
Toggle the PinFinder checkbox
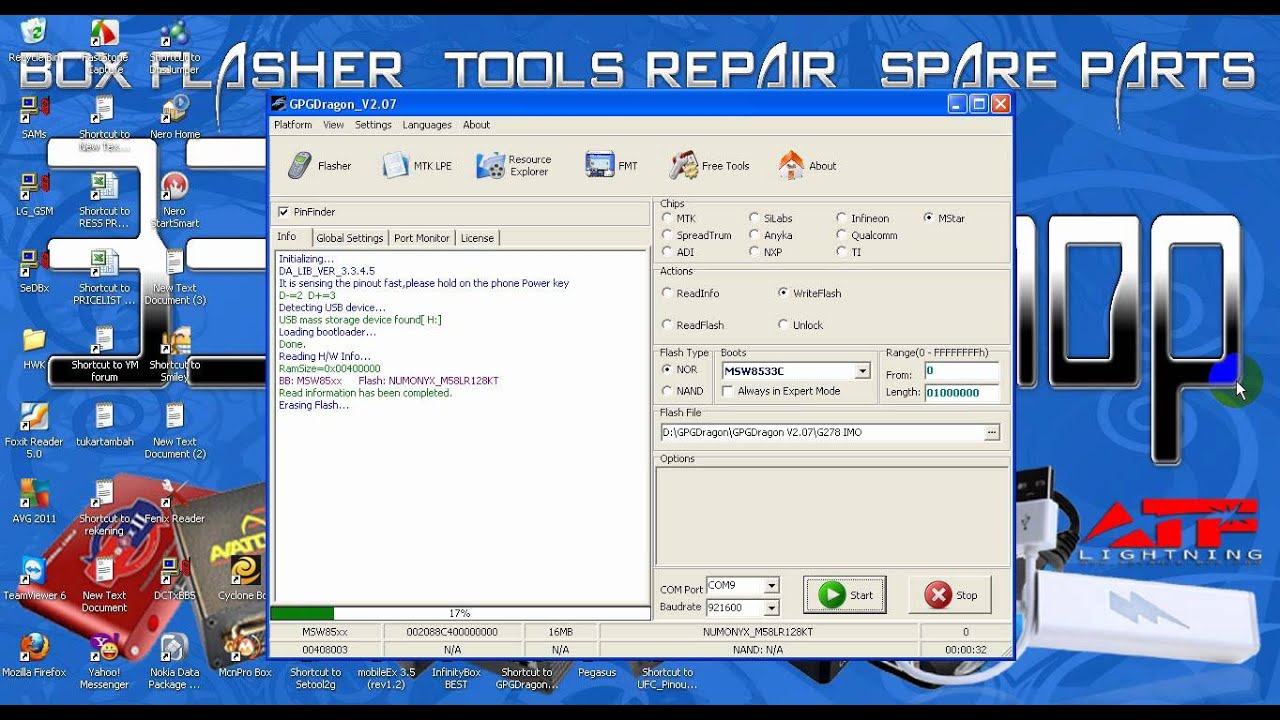click(284, 212)
